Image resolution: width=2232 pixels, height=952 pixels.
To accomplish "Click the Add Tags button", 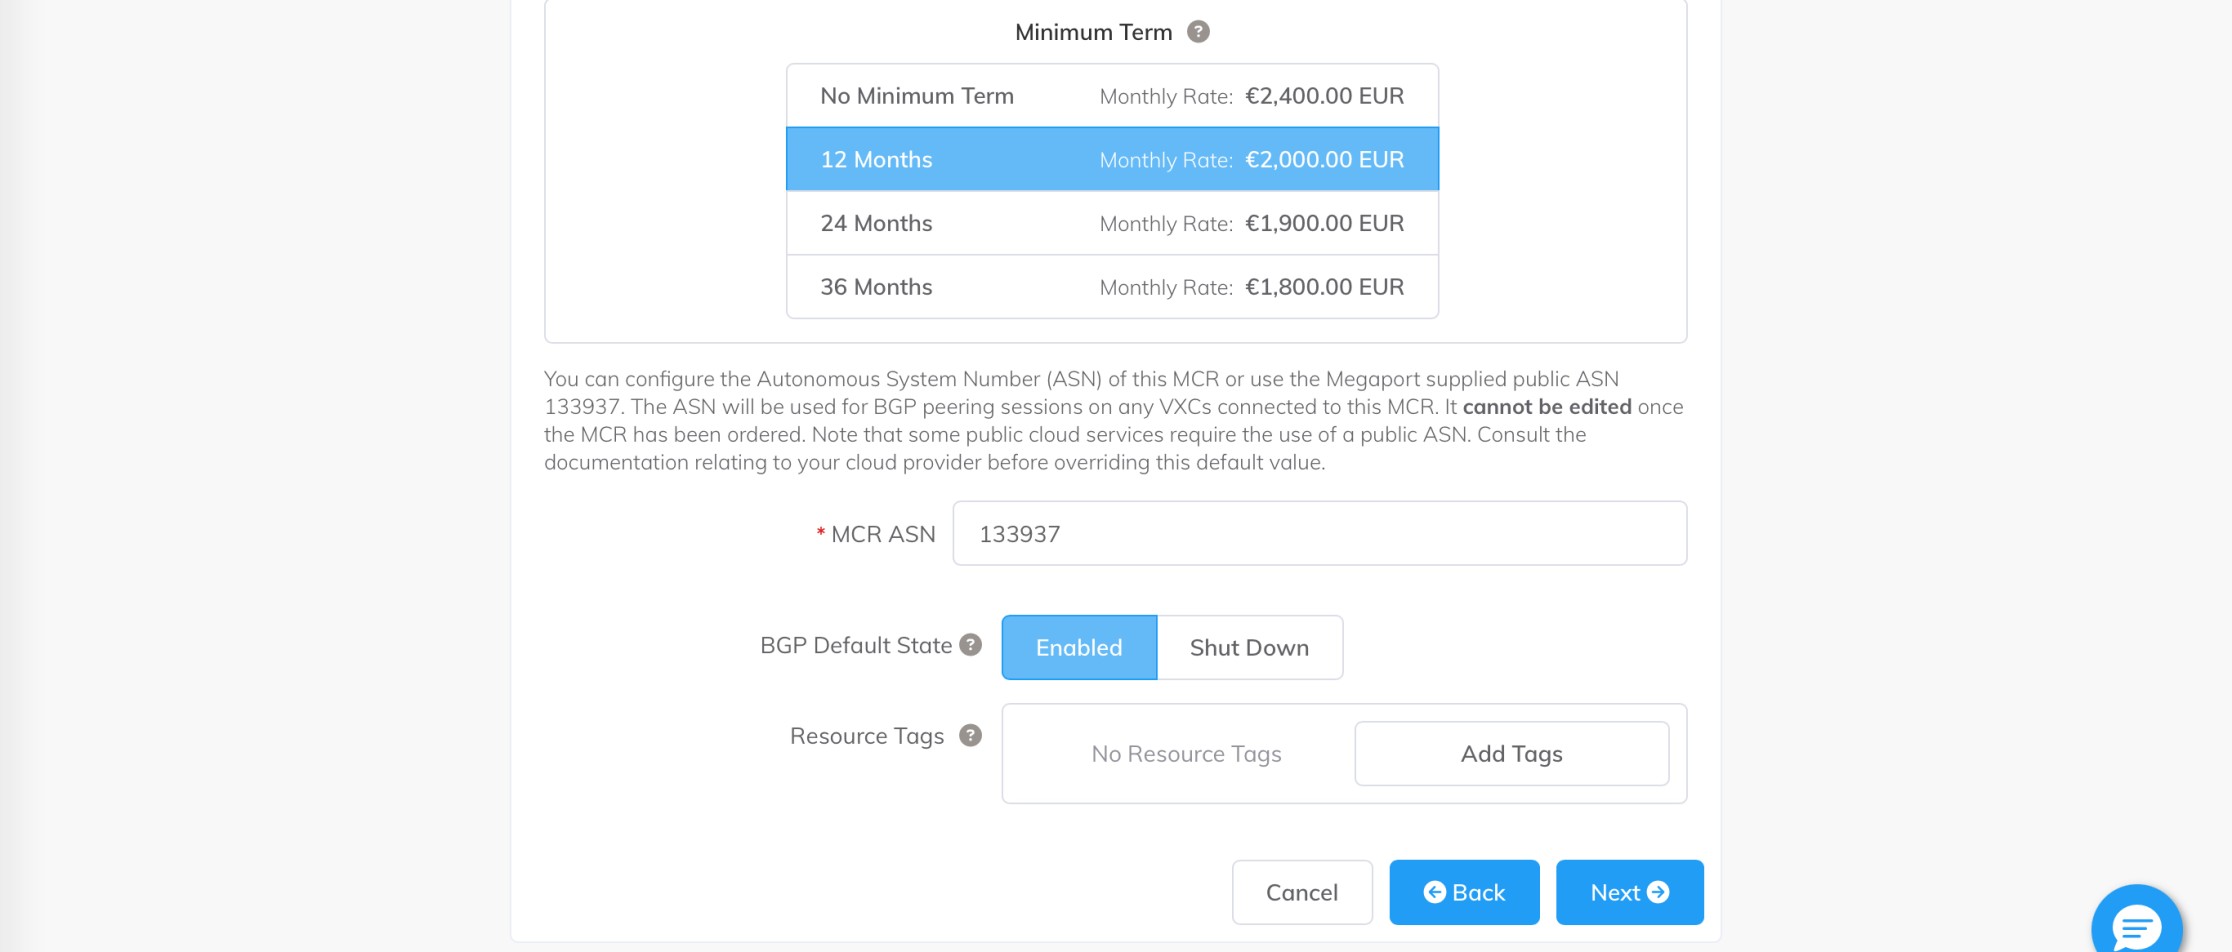I will (1511, 754).
